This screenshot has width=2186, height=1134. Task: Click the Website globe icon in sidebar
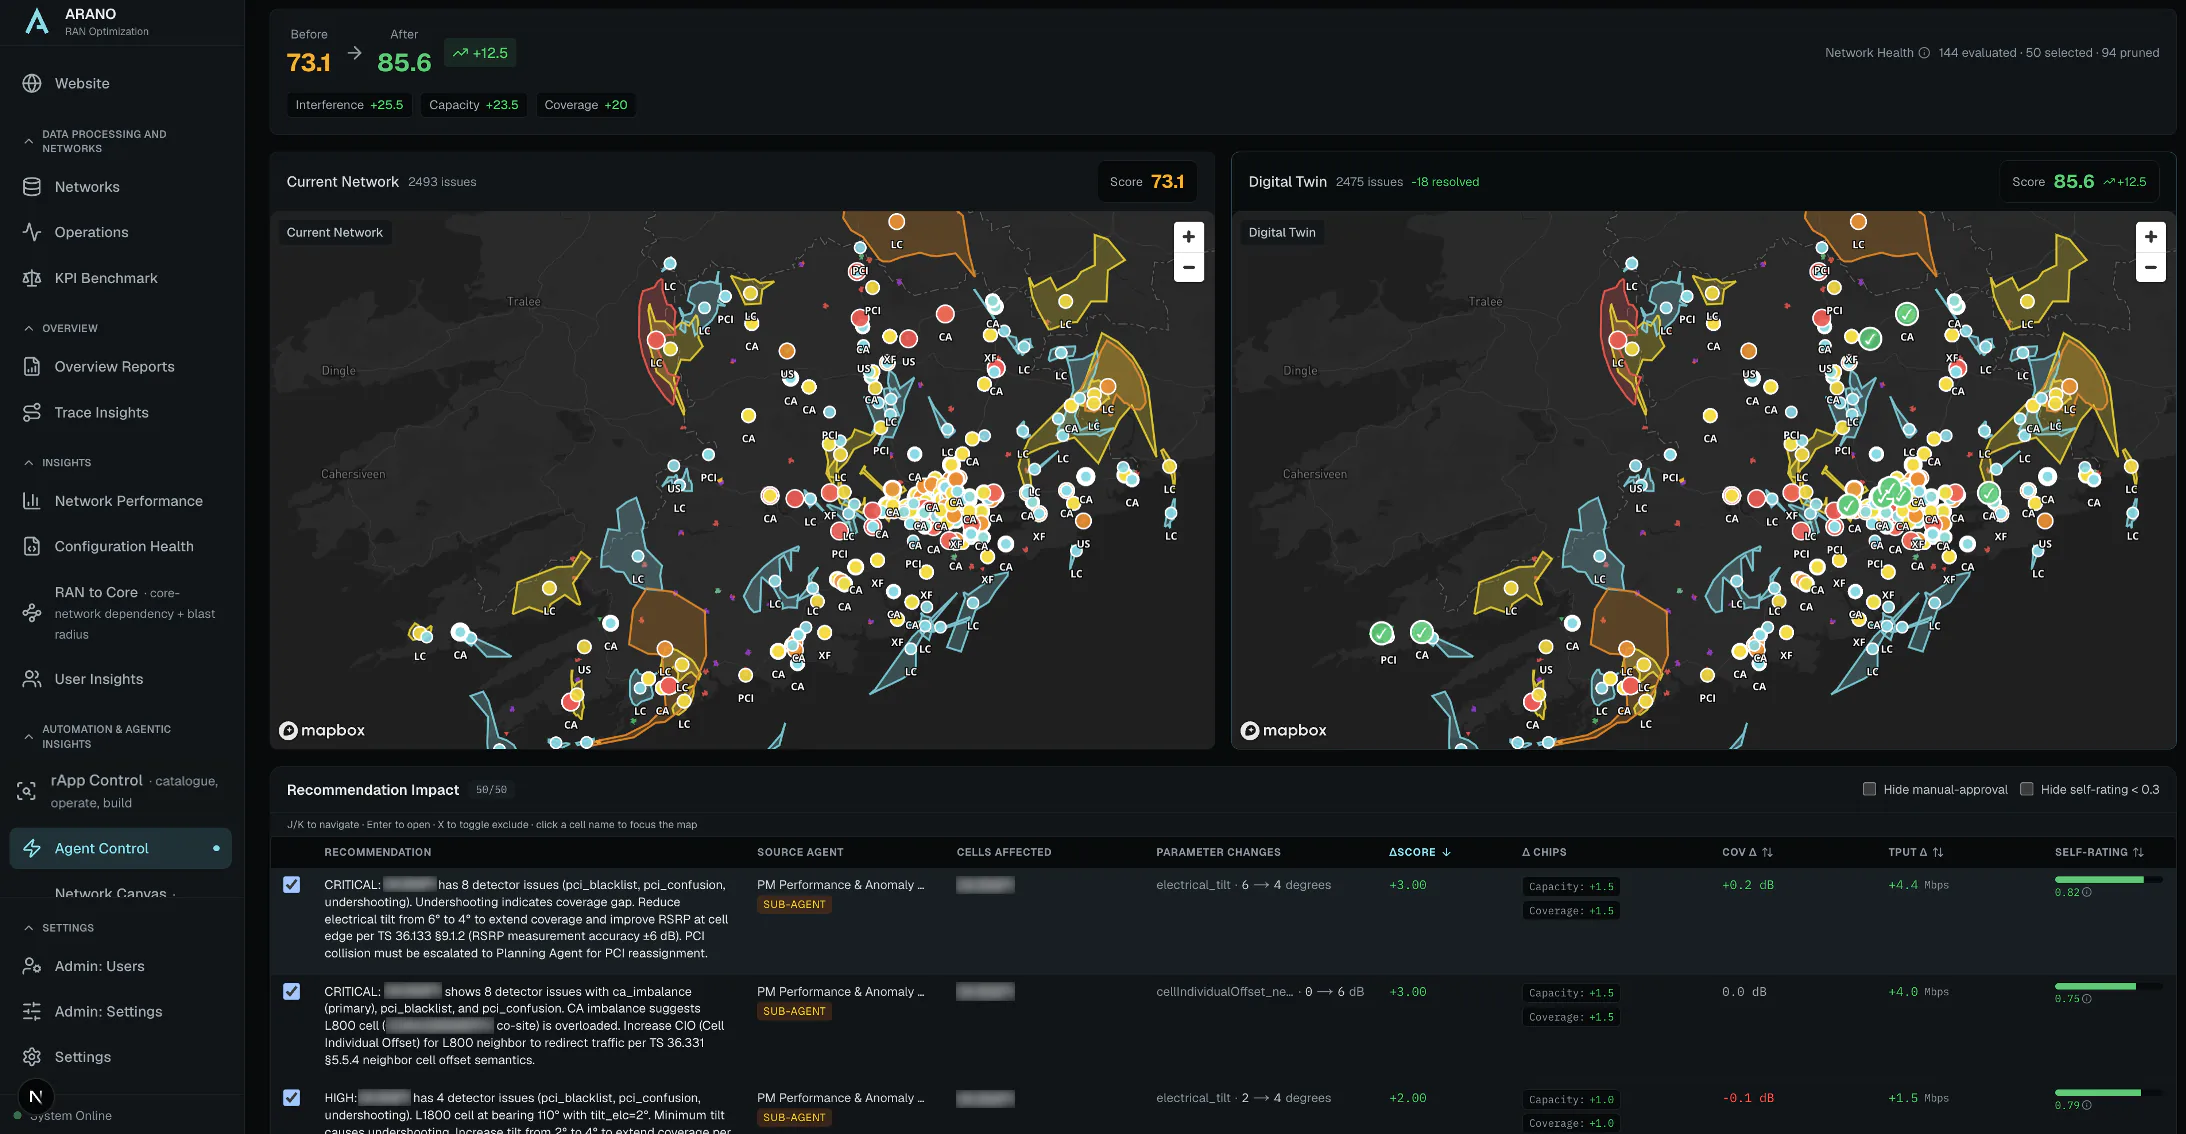click(x=32, y=83)
